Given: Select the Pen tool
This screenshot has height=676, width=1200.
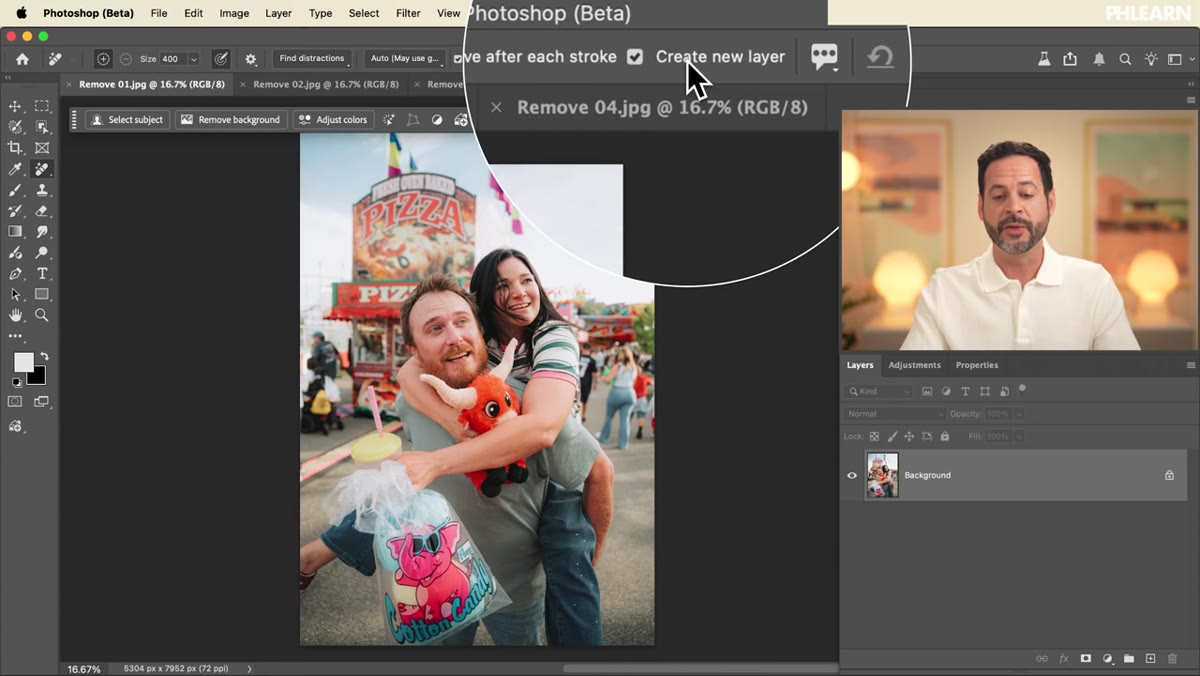Looking at the screenshot, I should click(x=15, y=274).
